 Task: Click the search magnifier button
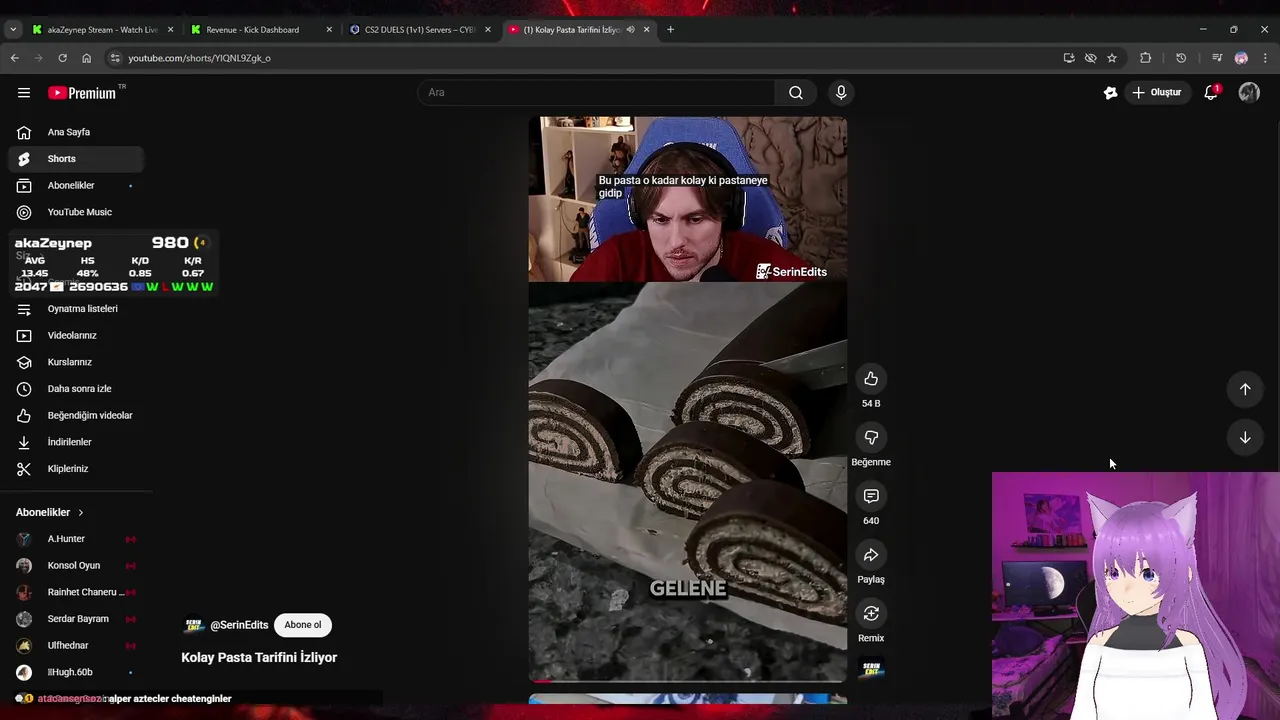[796, 93]
